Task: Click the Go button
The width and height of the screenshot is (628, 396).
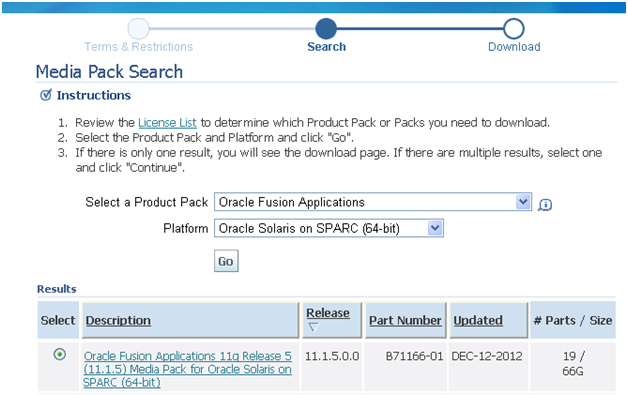Action: click(x=226, y=261)
